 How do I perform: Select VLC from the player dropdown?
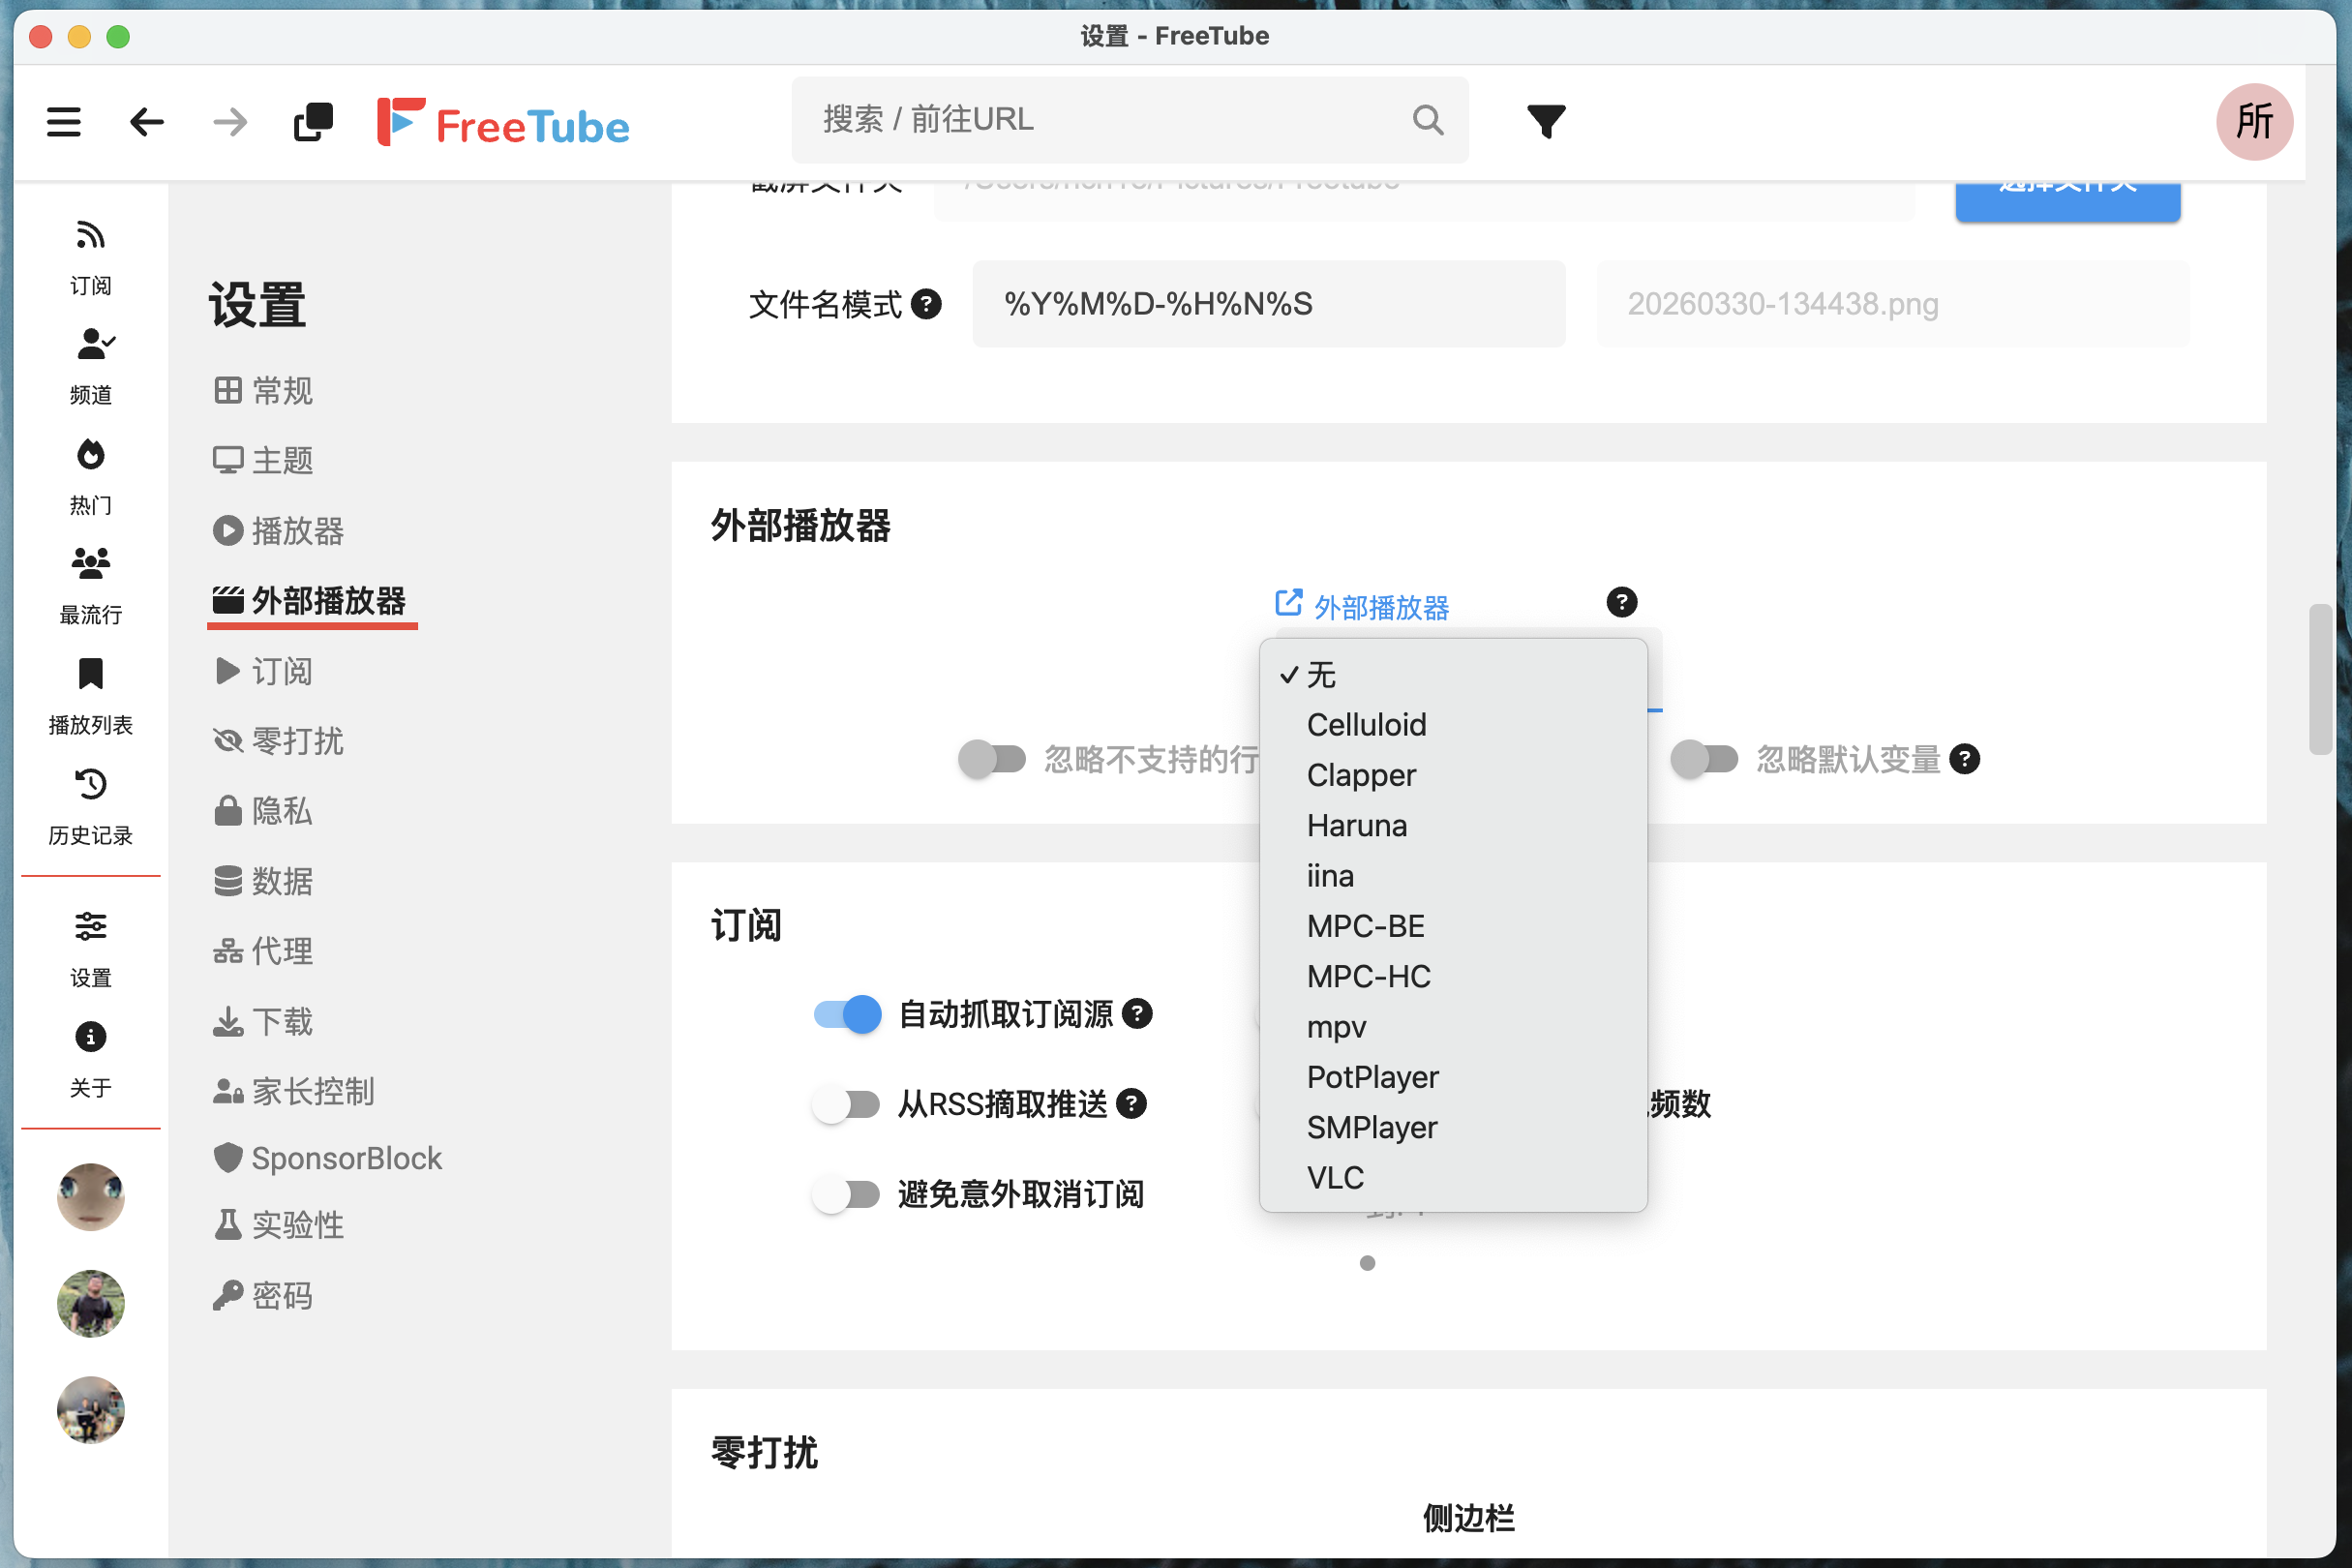(1334, 1177)
